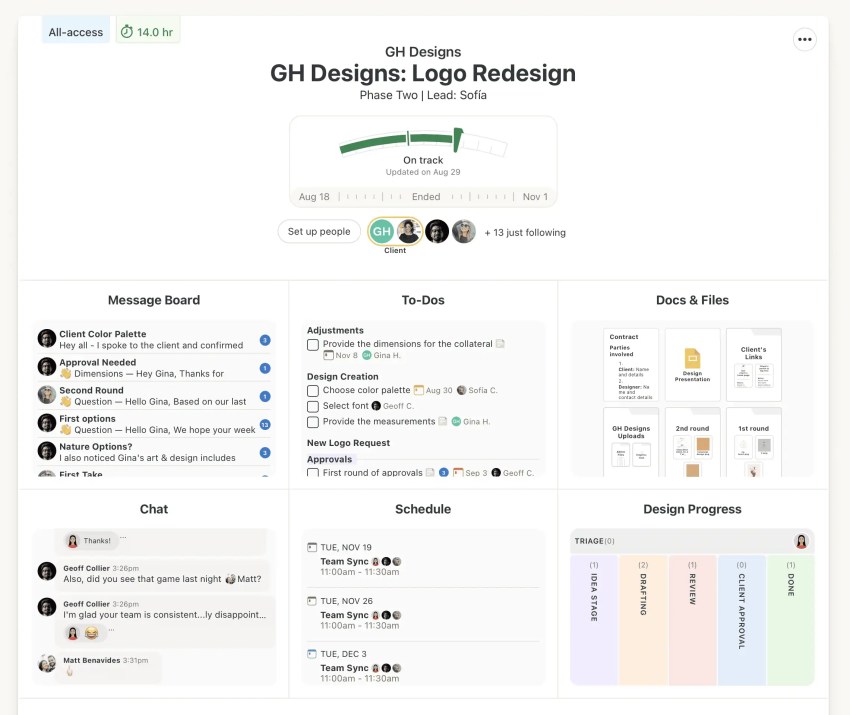Expand the +13 just following list

[525, 232]
